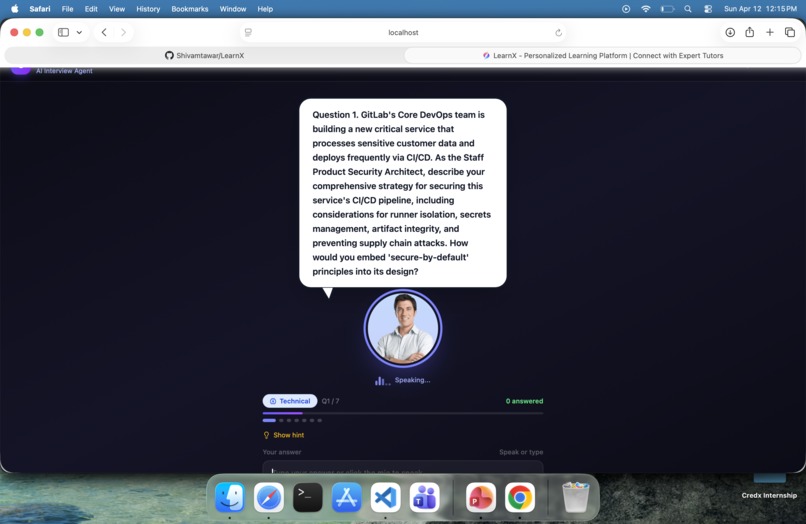Open the Help menu
806x524 pixels.
265,9
